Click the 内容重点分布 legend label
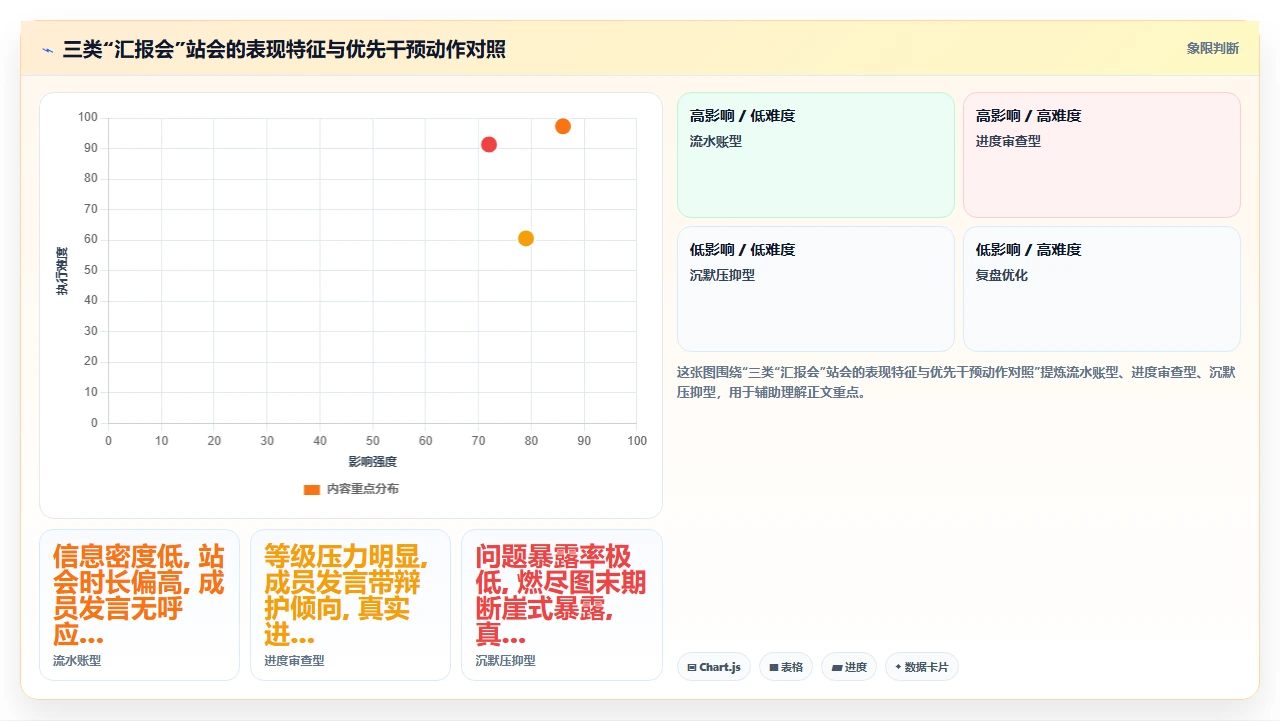Viewport: 1280px width, 721px height. (363, 489)
